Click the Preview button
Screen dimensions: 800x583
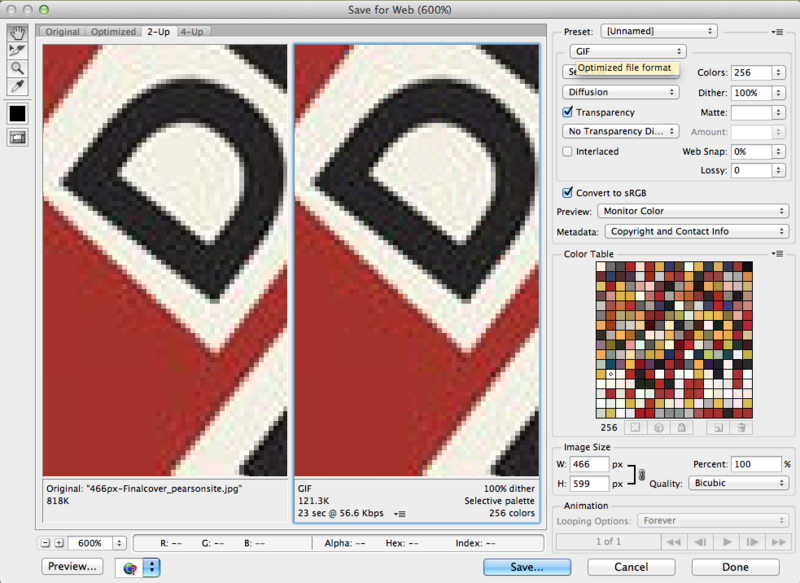(71, 566)
